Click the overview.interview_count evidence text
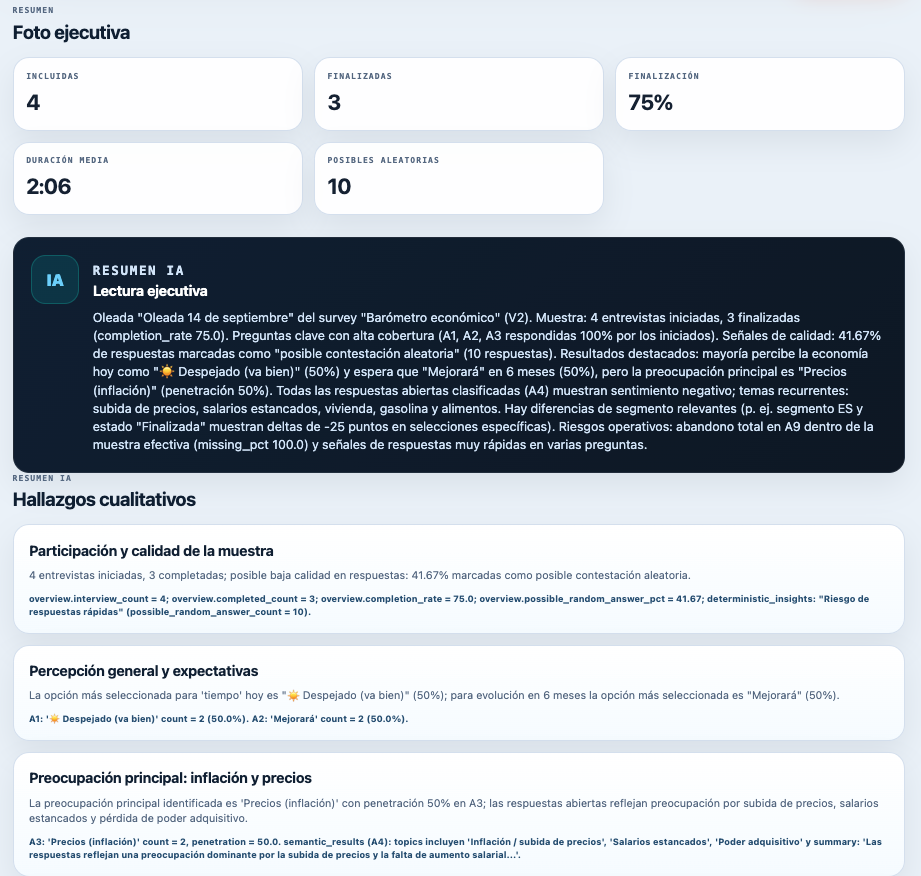Image resolution: width=921 pixels, height=876 pixels. [449, 605]
